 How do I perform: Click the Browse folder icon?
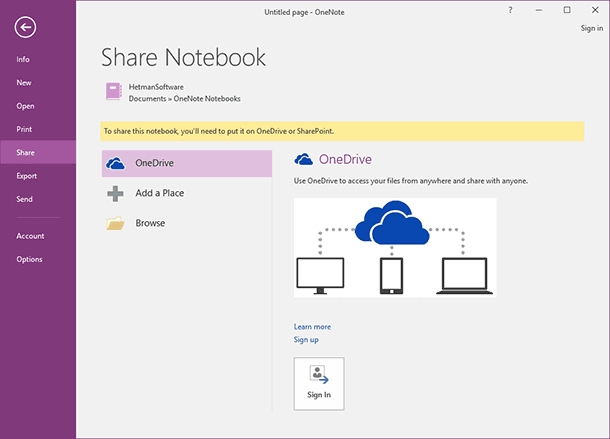(116, 223)
